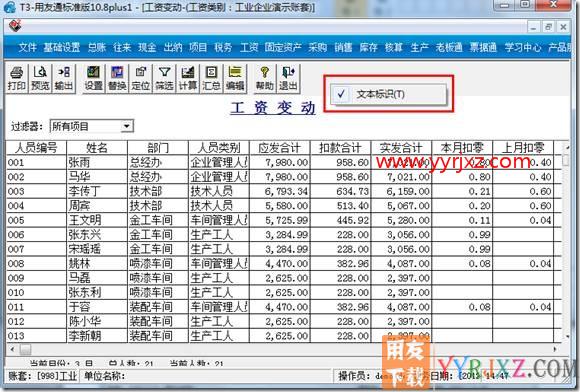Open the 基础设置 menu
Screen dimensions: 580x392
click(x=62, y=47)
